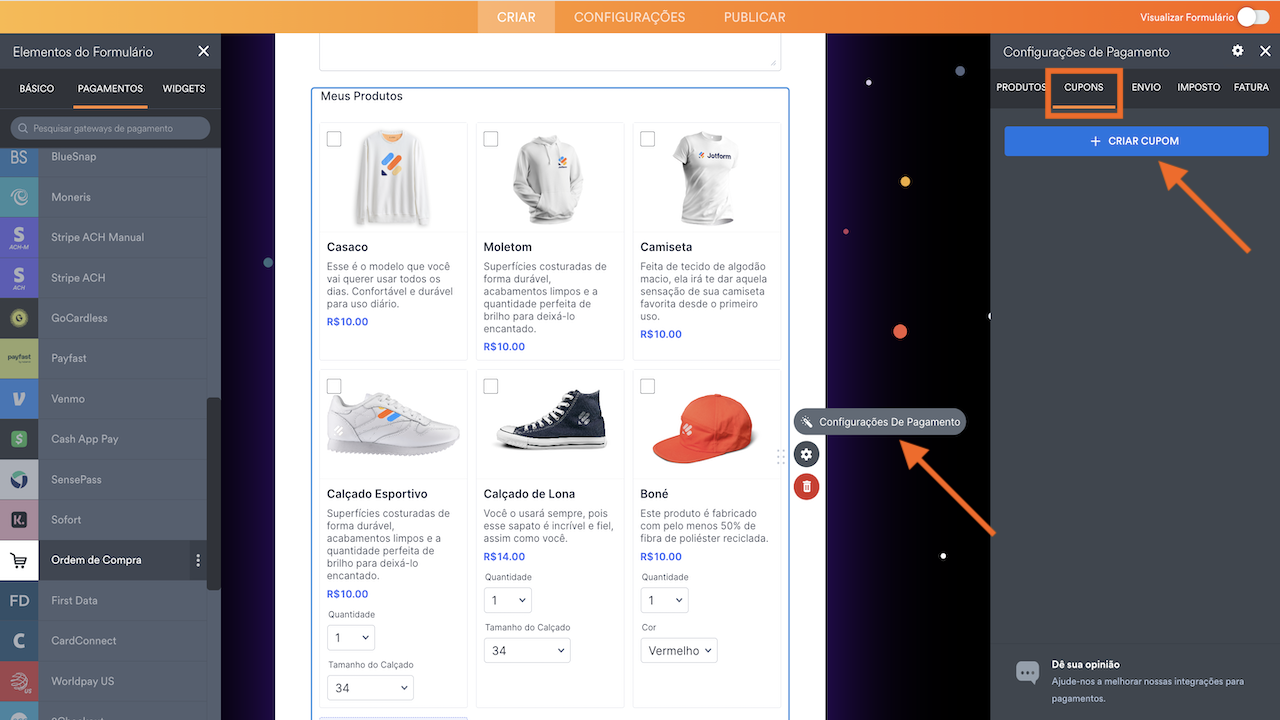Click the Worldpay US gateway icon
Viewport: 1280px width, 720px height.
[19, 681]
